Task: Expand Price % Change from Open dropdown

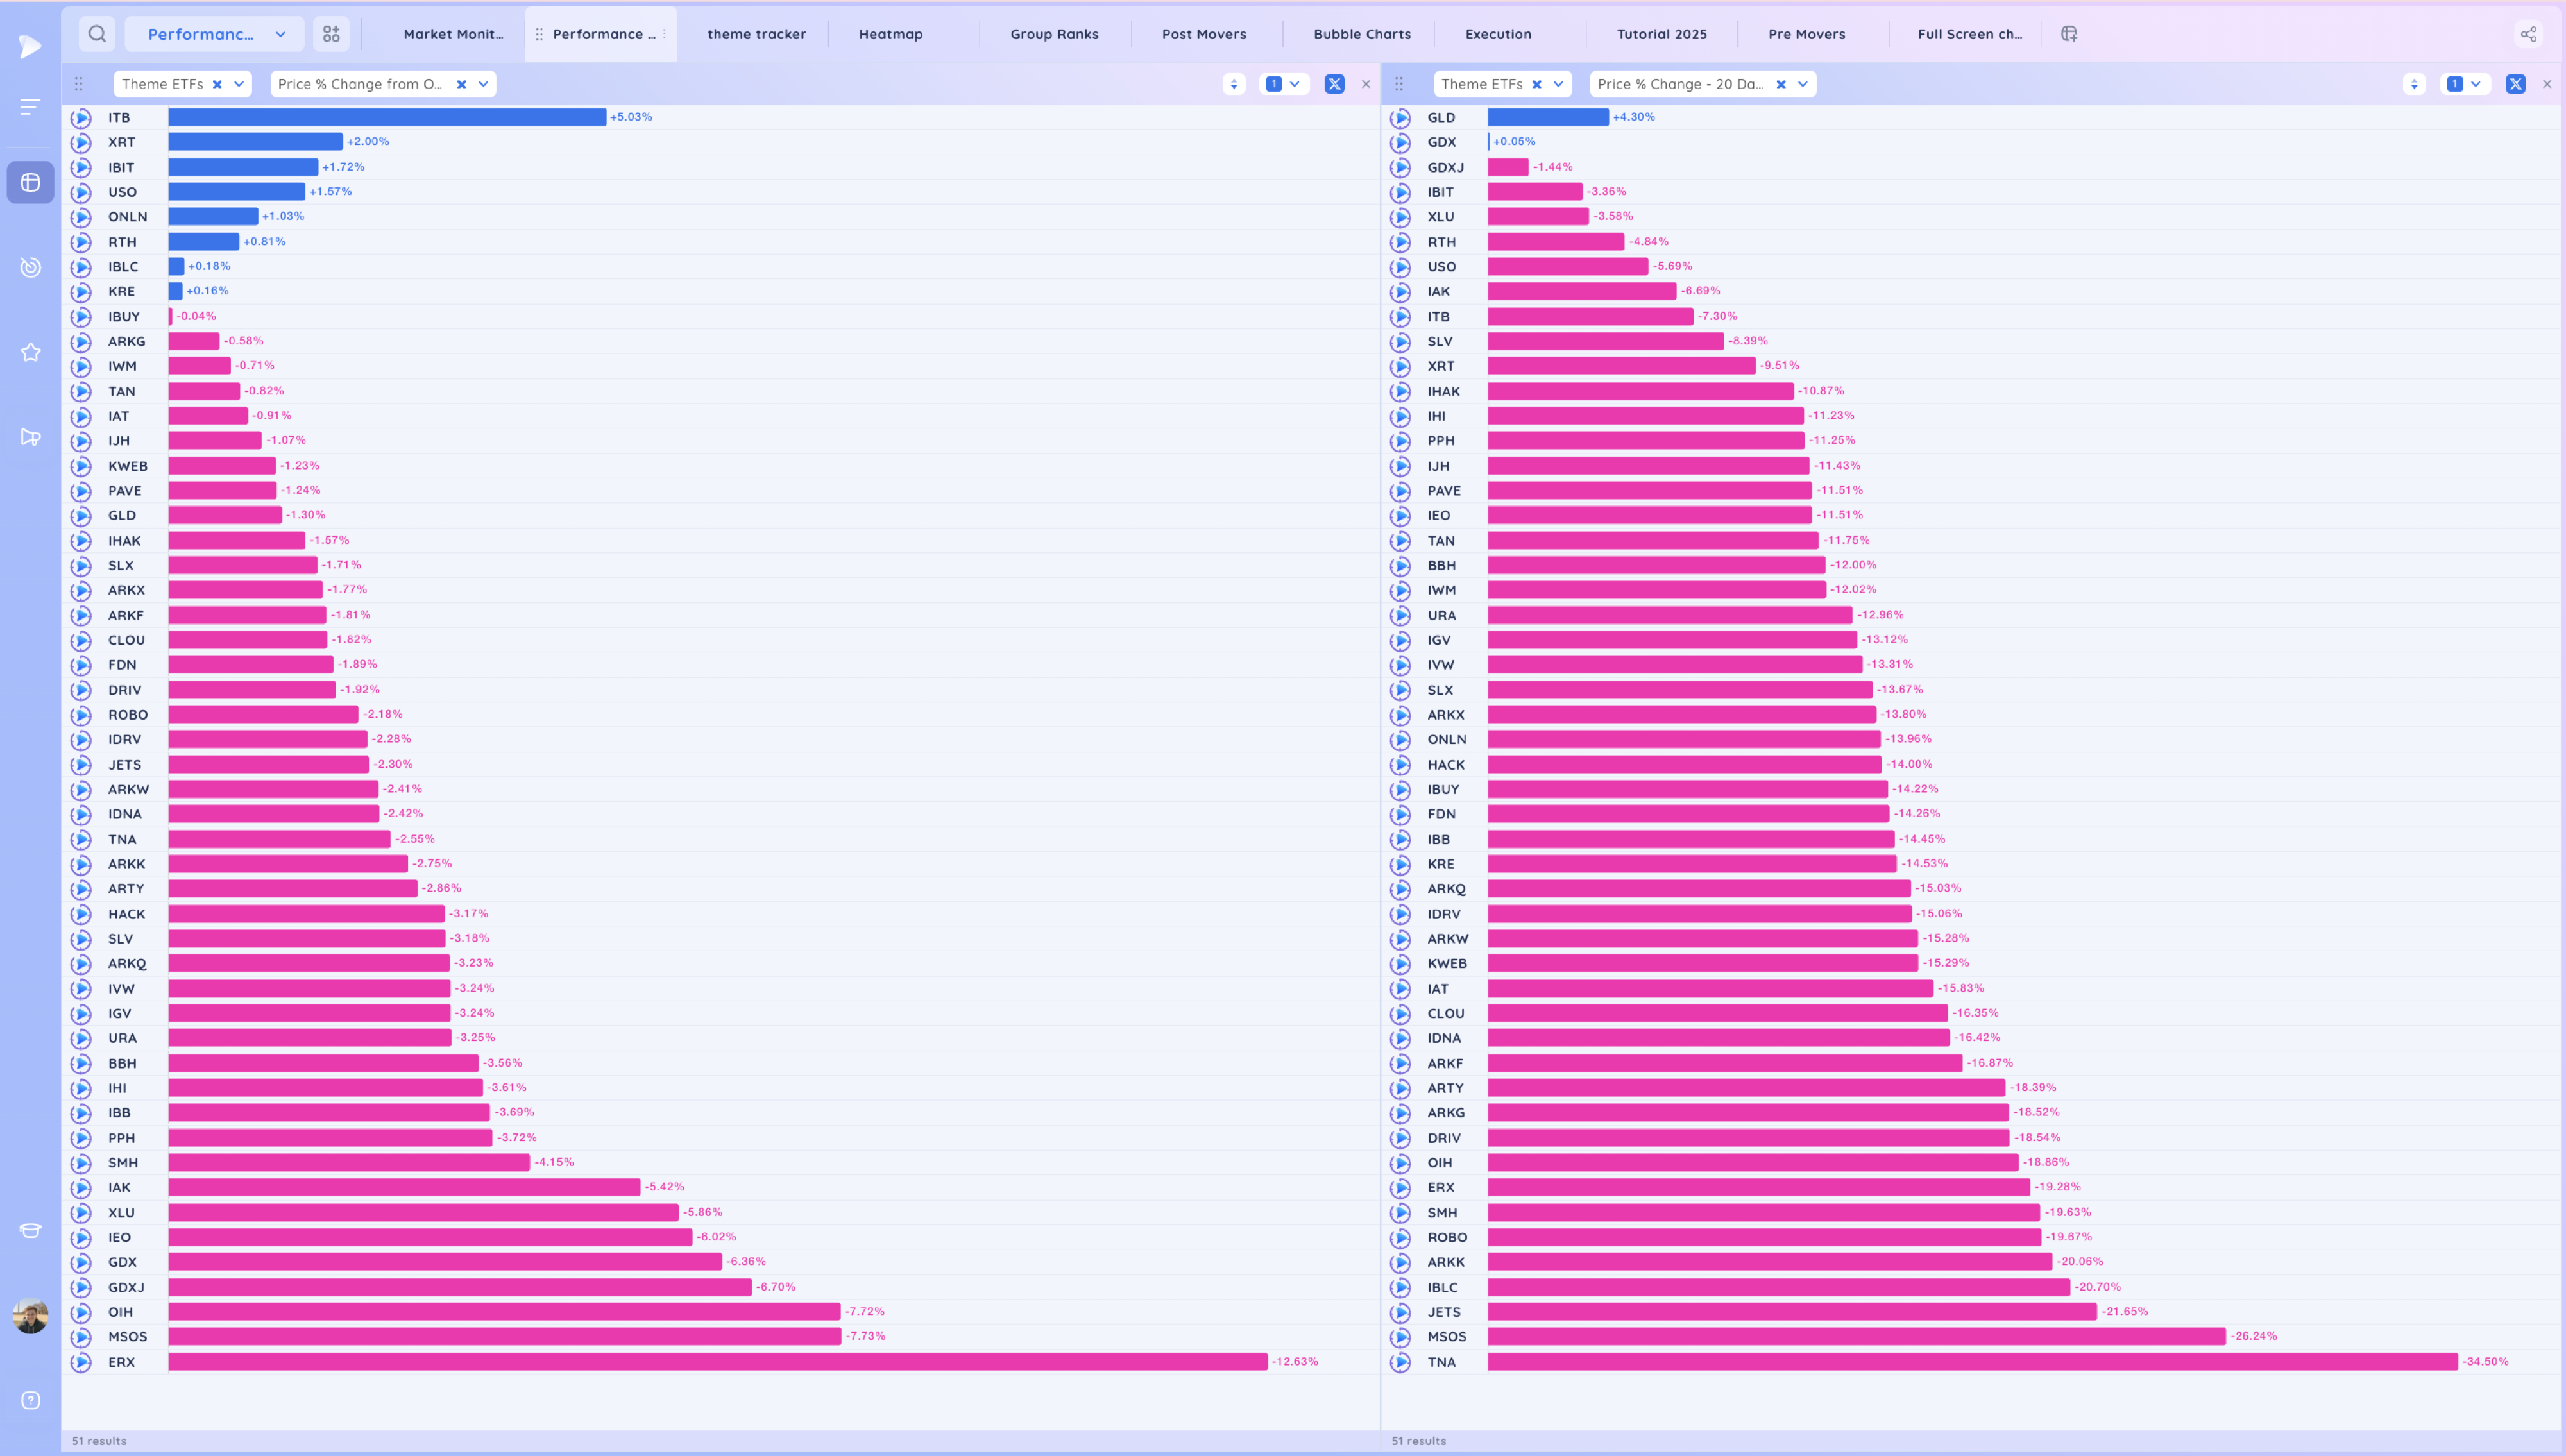Action: 483,84
